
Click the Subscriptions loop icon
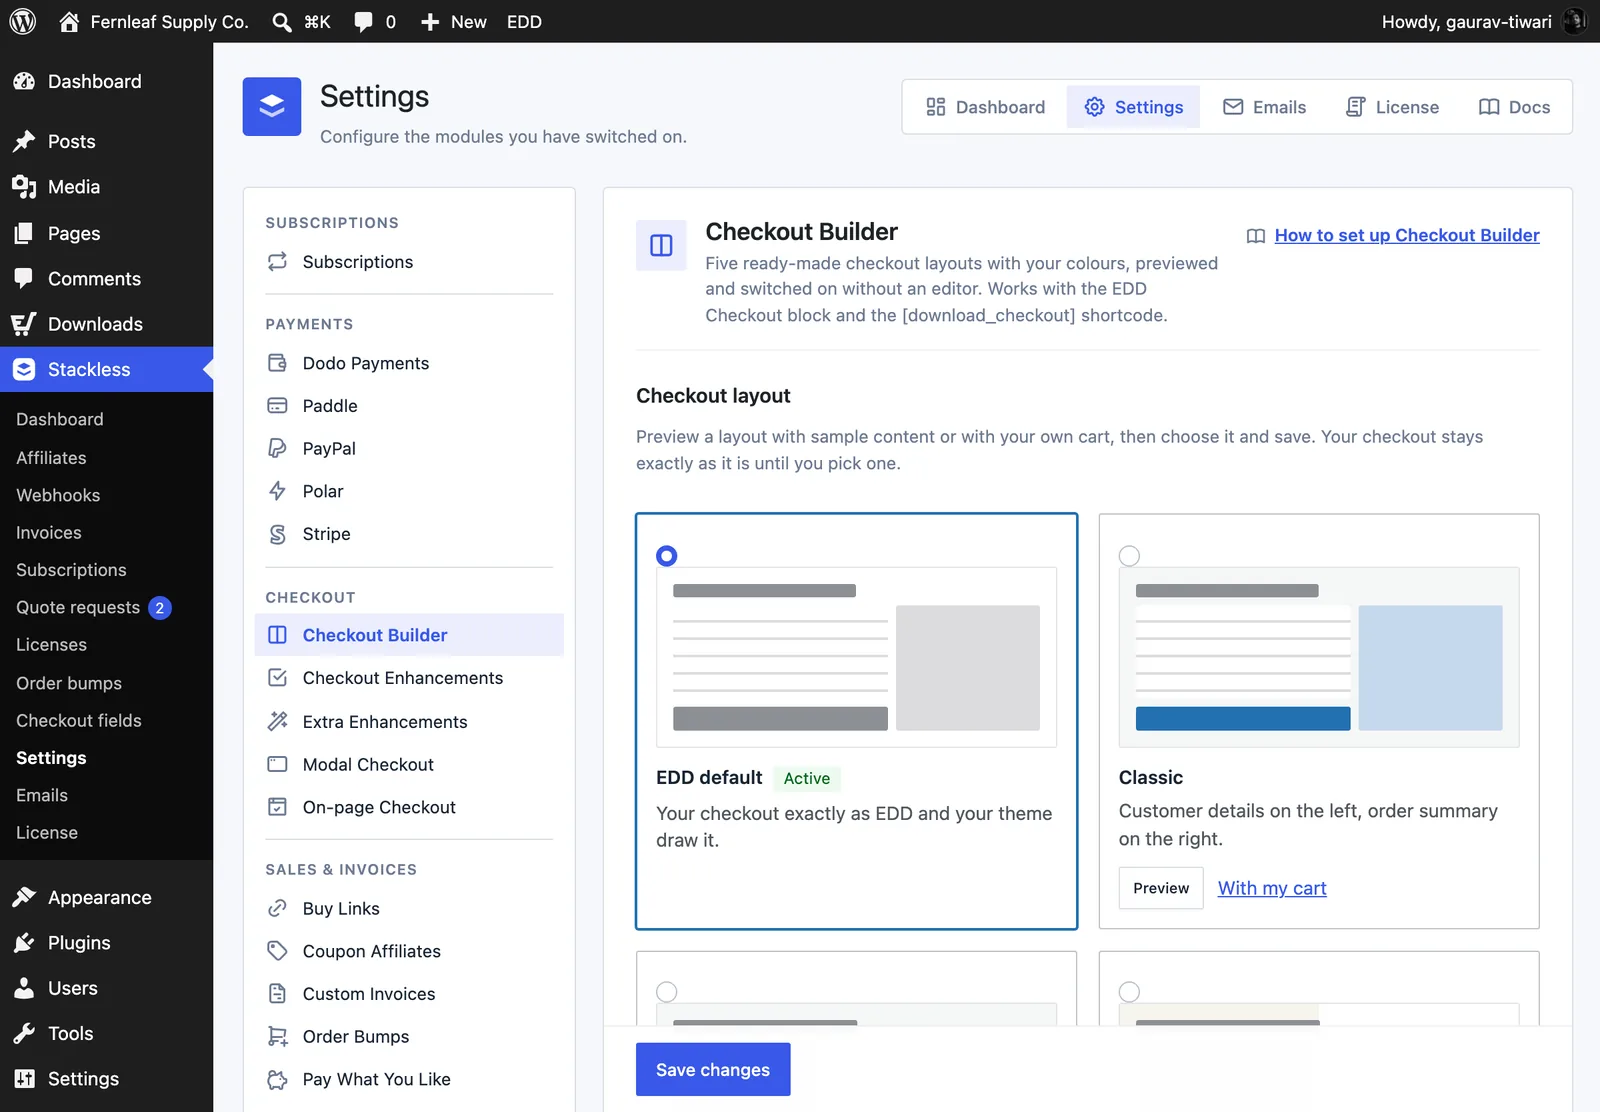point(277,262)
